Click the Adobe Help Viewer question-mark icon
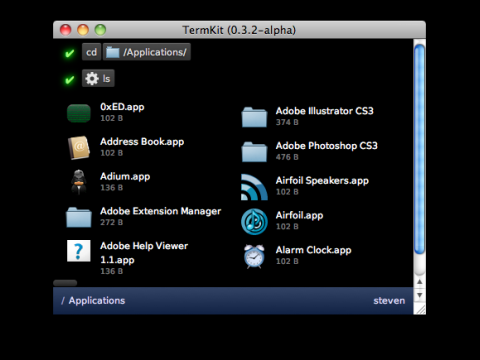The width and height of the screenshot is (480, 360). click(79, 251)
